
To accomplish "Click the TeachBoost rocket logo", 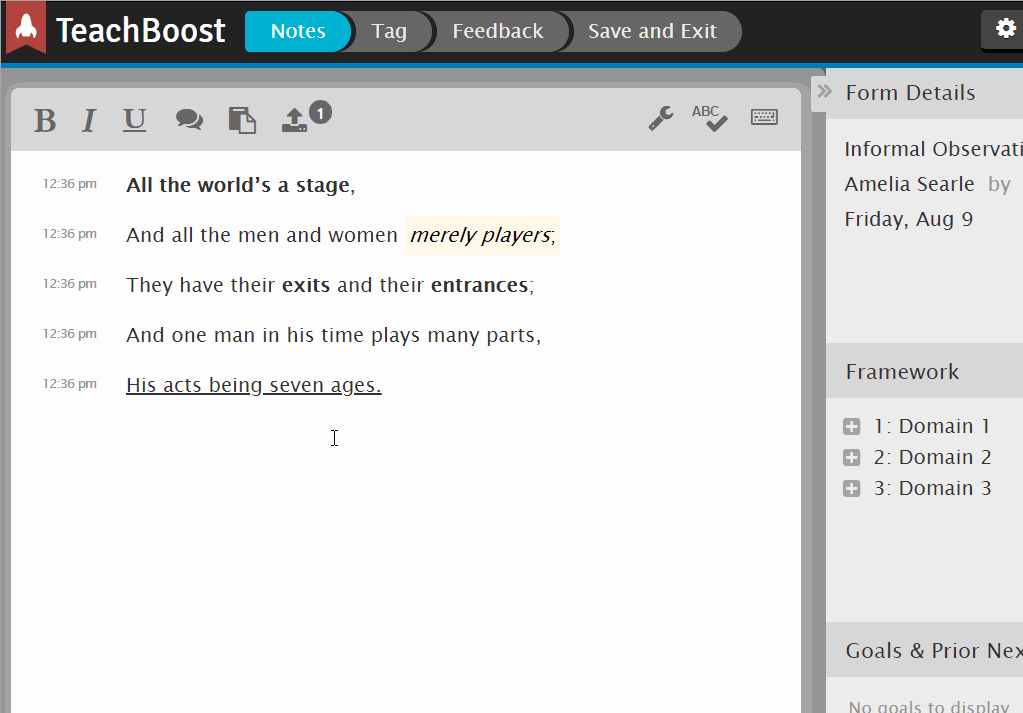I will [x=26, y=27].
